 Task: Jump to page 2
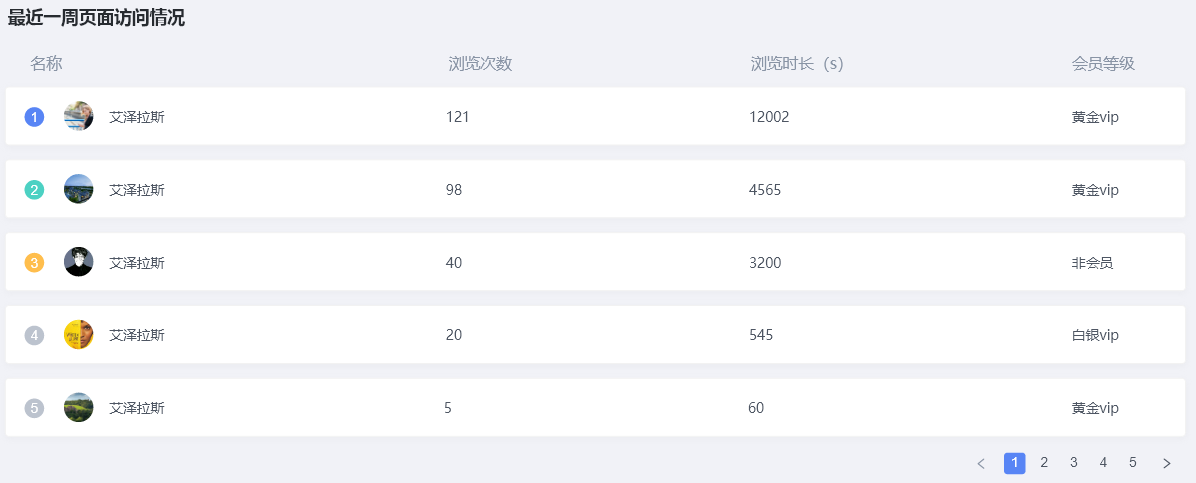pos(1044,463)
